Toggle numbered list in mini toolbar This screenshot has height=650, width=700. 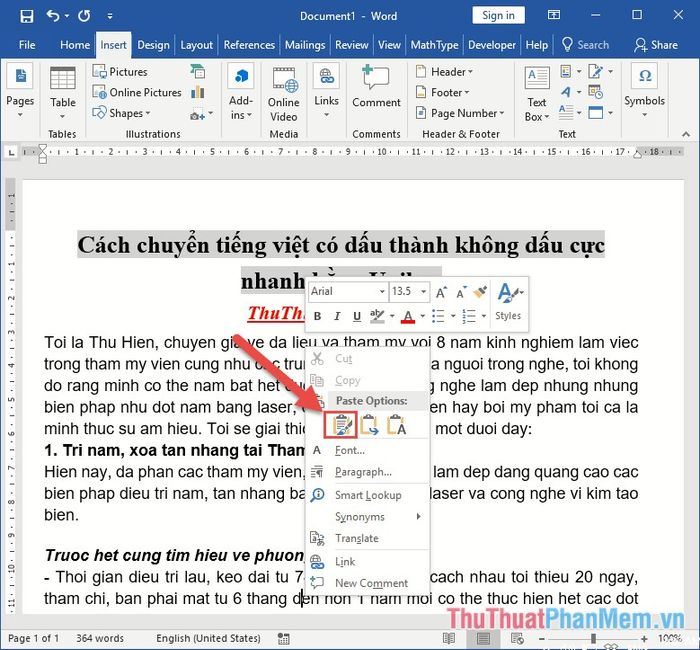click(x=469, y=317)
